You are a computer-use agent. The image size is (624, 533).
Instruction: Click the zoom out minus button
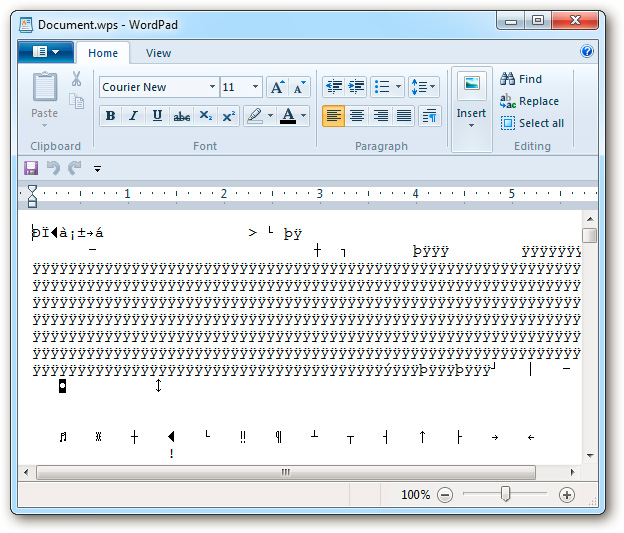point(445,495)
